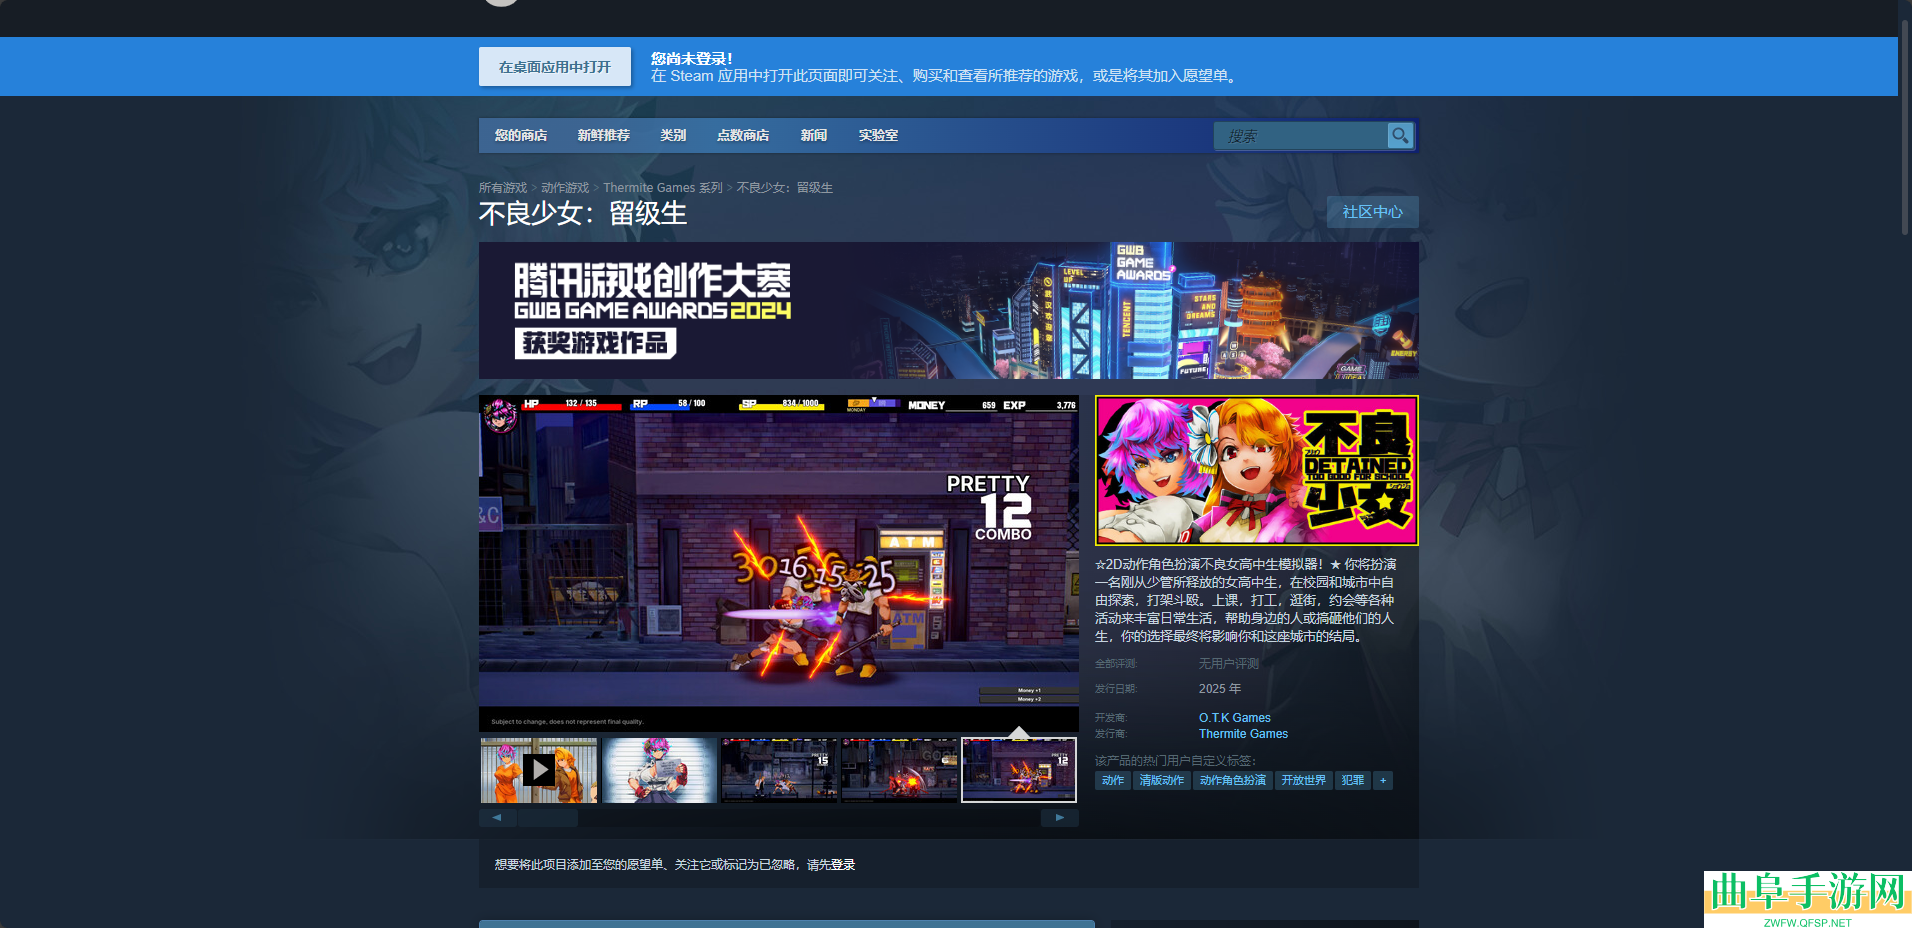Click 在桌面应用中打开 button
1912x928 pixels.
point(555,67)
